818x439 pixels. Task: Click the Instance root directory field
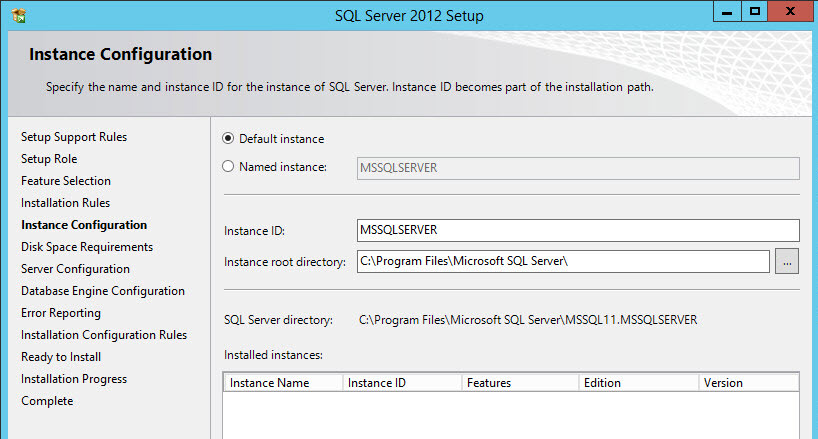(563, 262)
